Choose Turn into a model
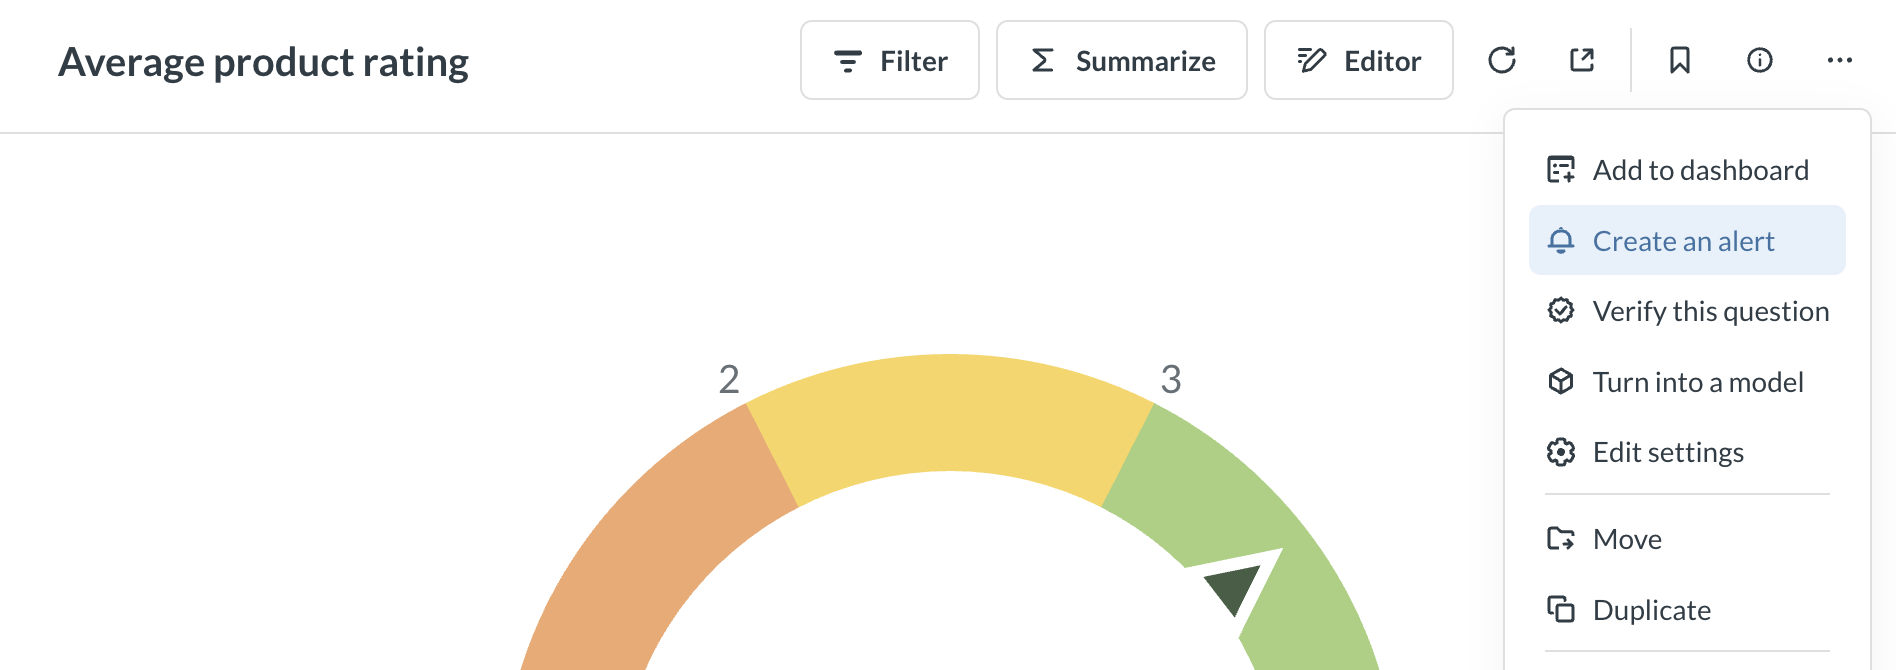Screen dimensions: 1896x670 [x=1698, y=382]
